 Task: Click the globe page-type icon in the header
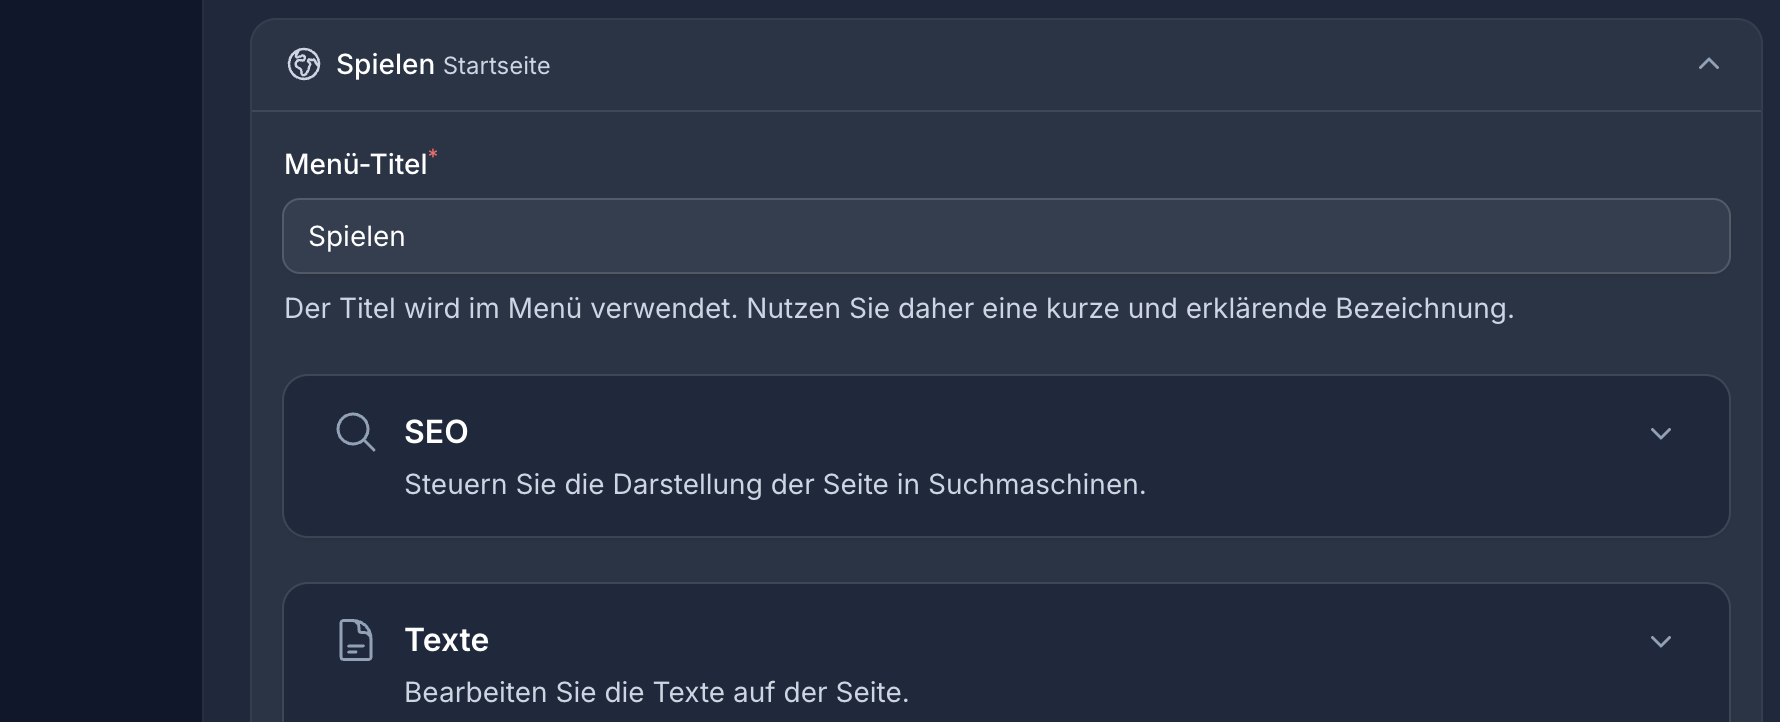(x=303, y=64)
